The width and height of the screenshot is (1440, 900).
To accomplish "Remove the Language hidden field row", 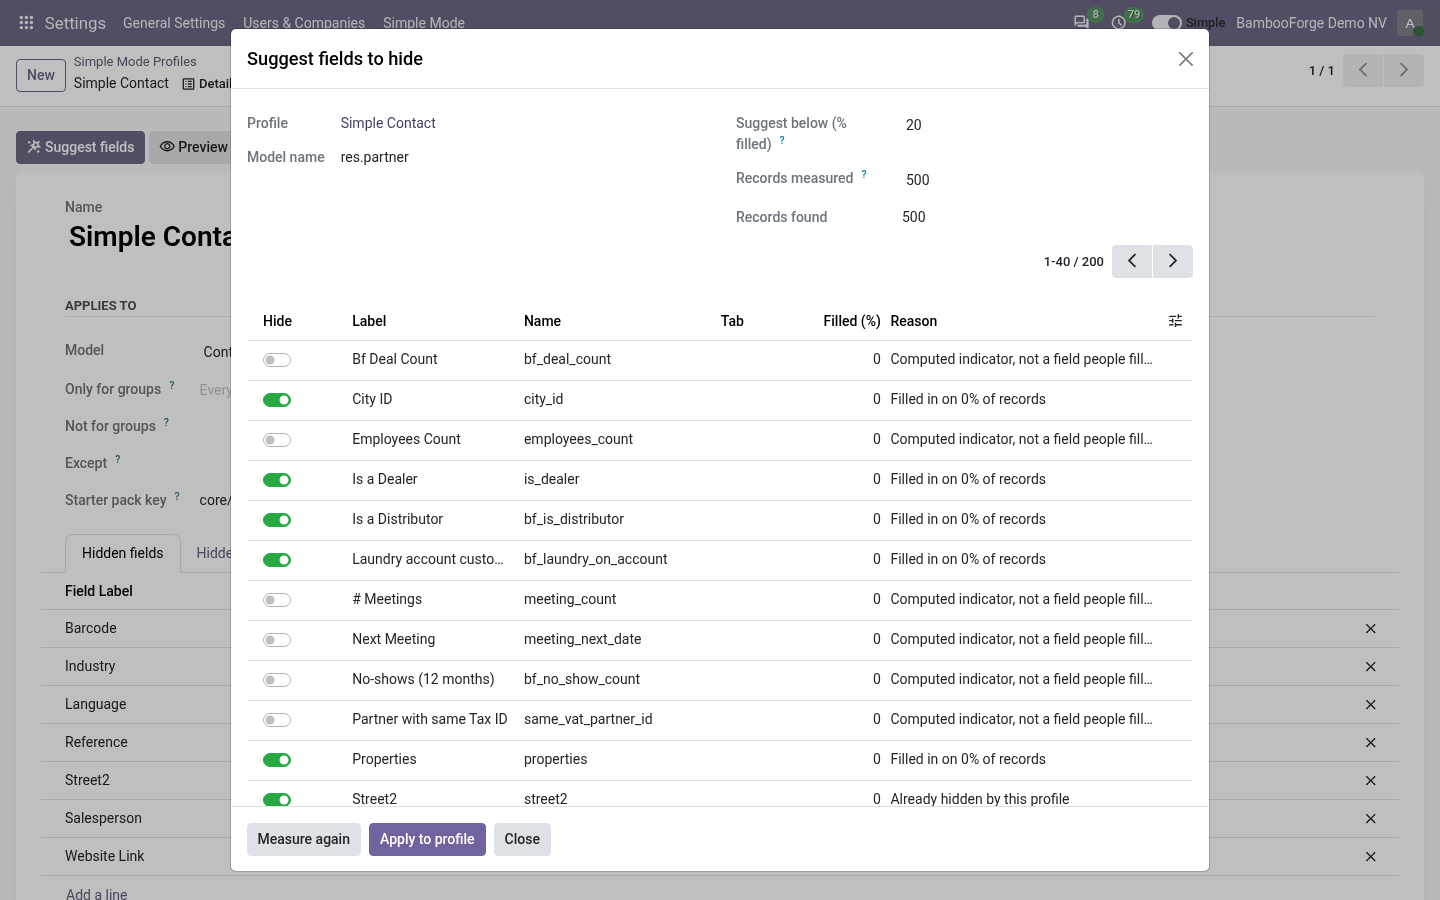I will (1371, 705).
